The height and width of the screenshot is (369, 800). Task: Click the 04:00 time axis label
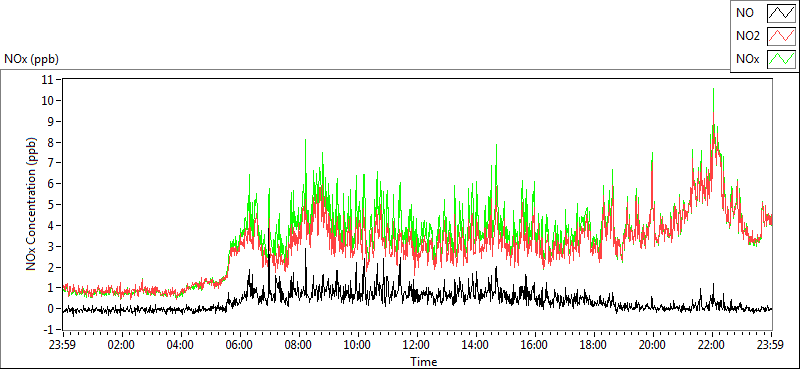(x=180, y=345)
